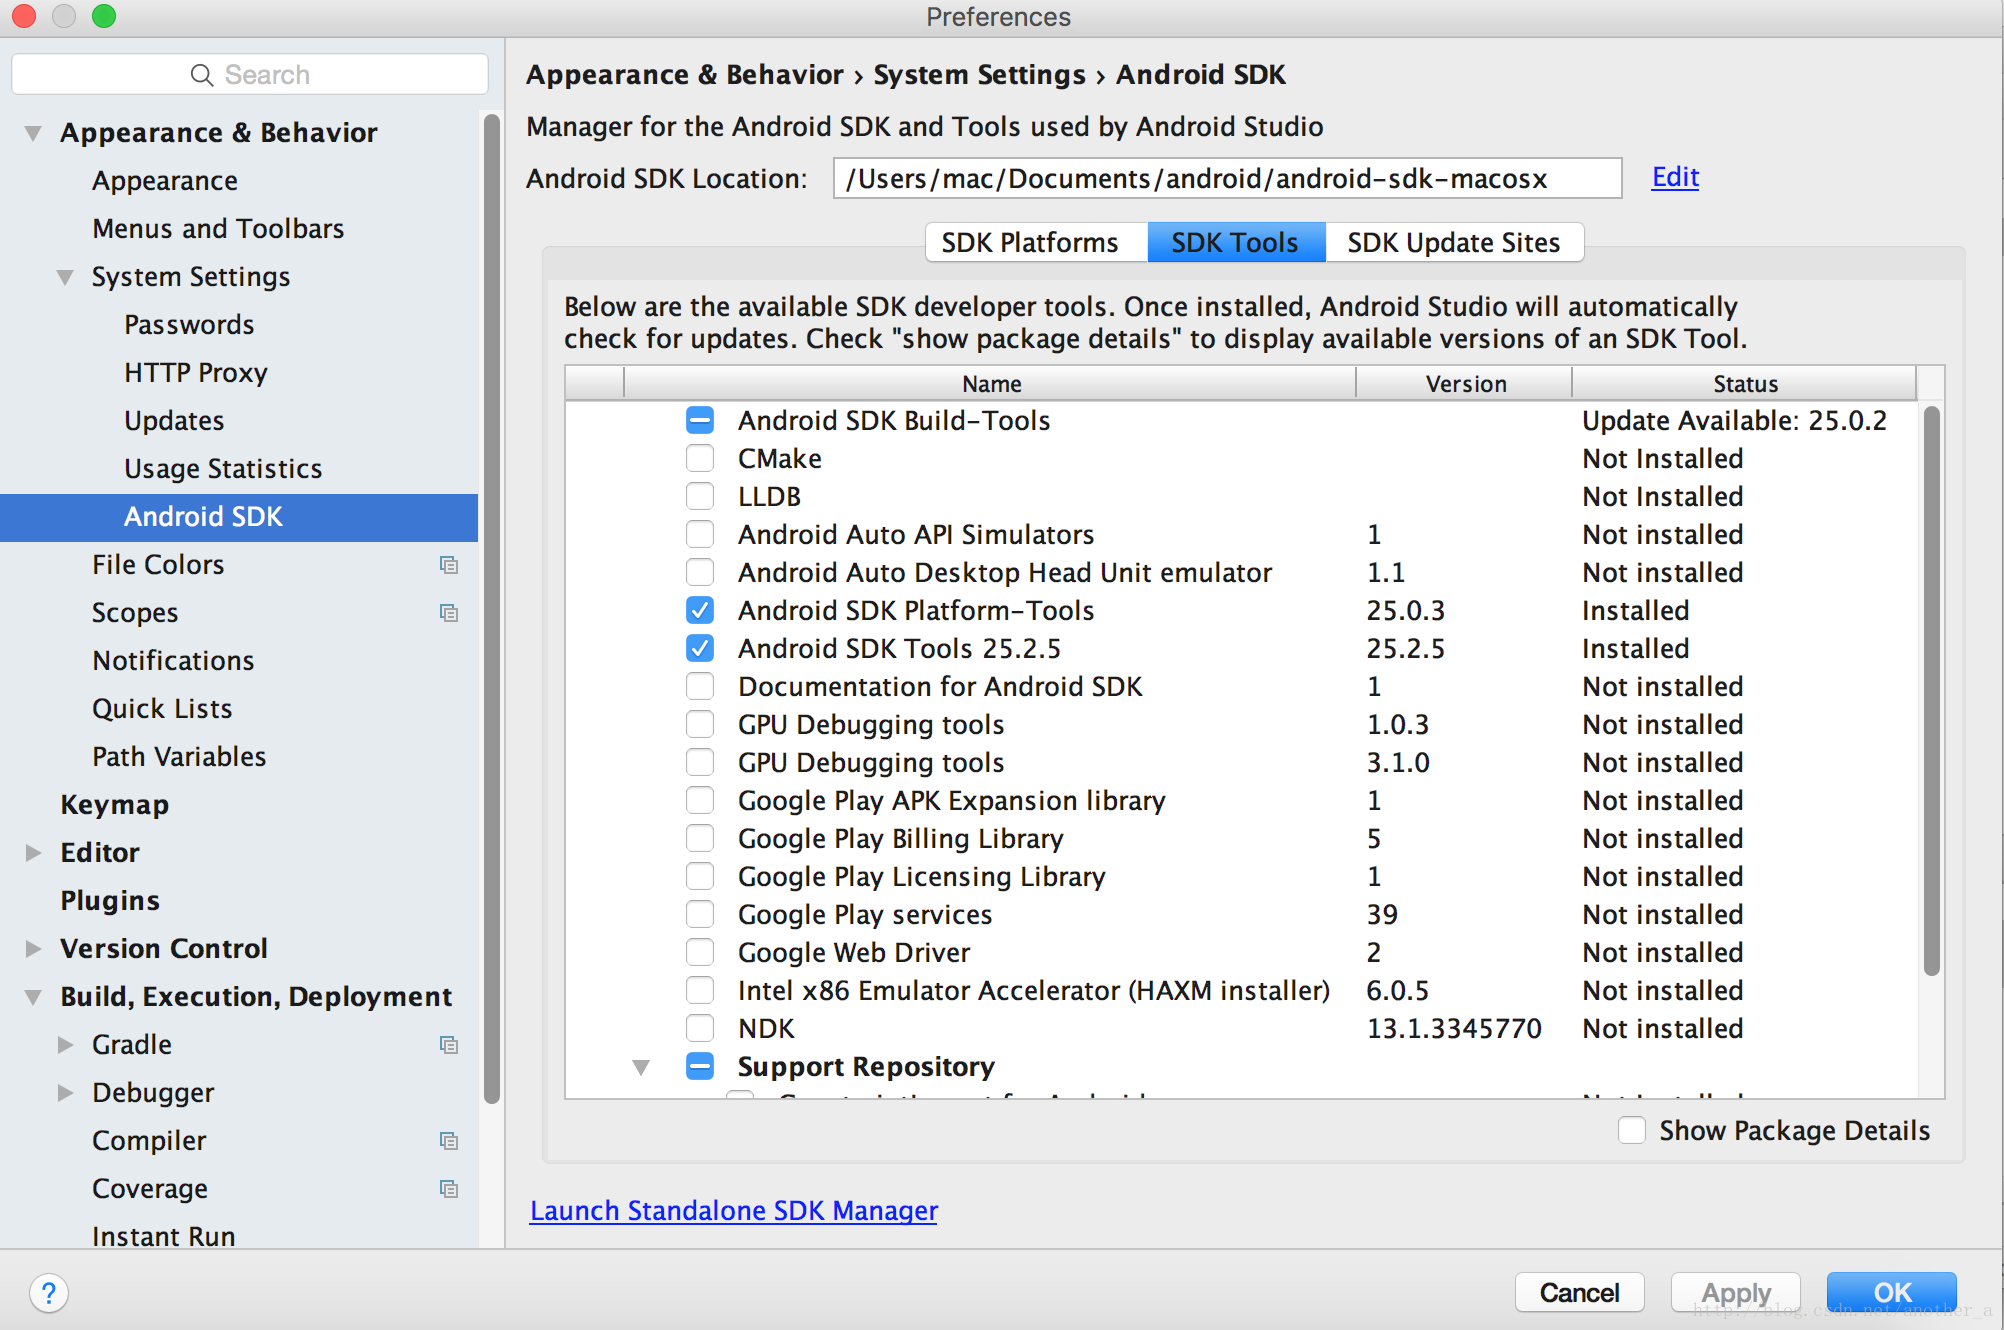
Task: Open Path Variables settings
Action: (179, 757)
